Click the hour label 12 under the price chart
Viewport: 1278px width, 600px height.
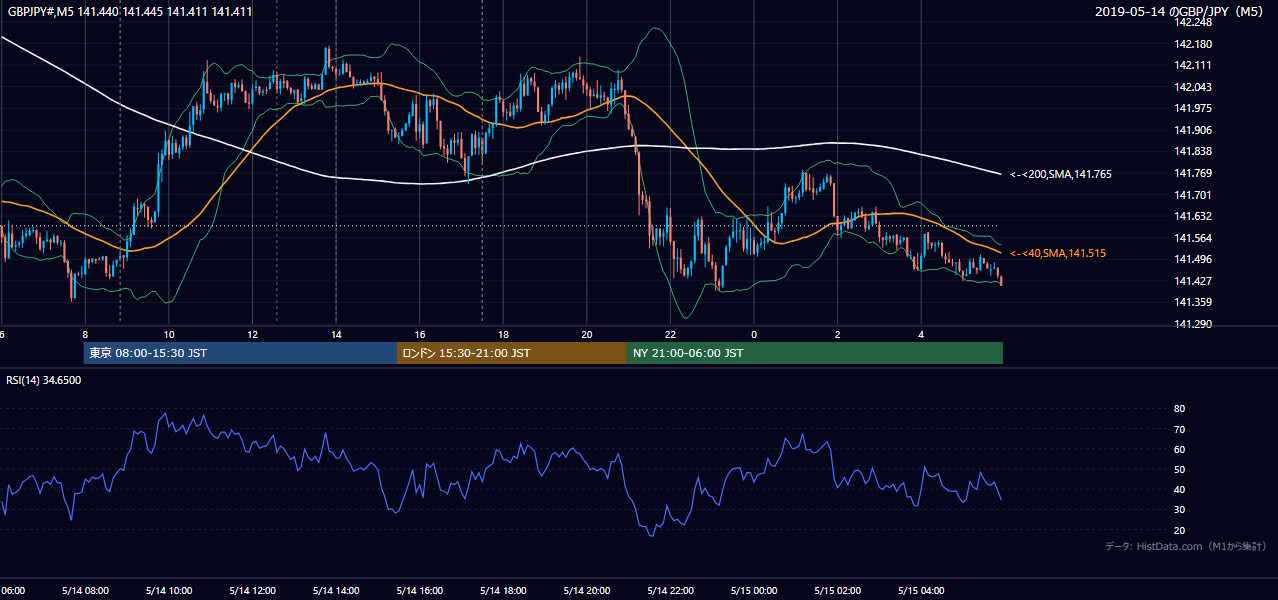click(x=252, y=334)
